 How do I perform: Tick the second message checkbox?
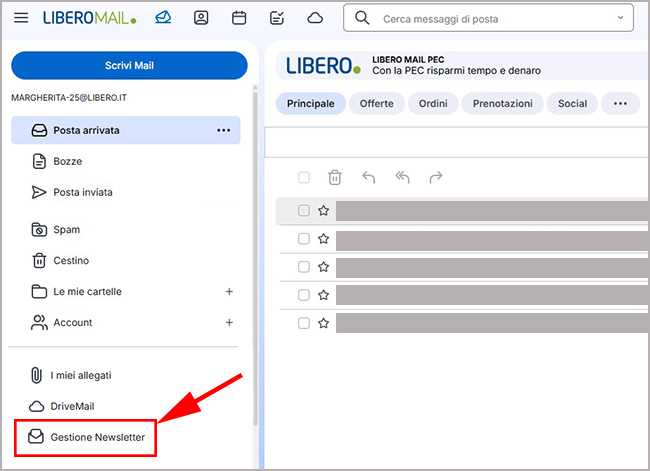tap(304, 239)
